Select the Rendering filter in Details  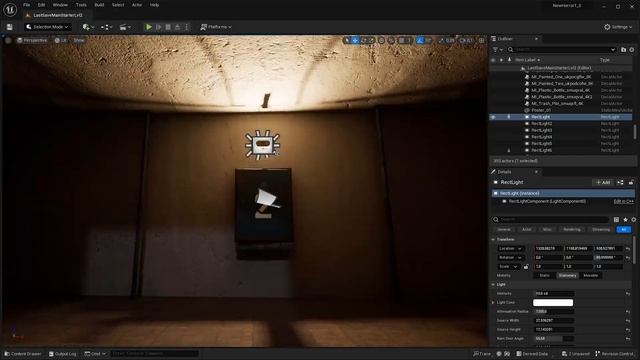572,230
